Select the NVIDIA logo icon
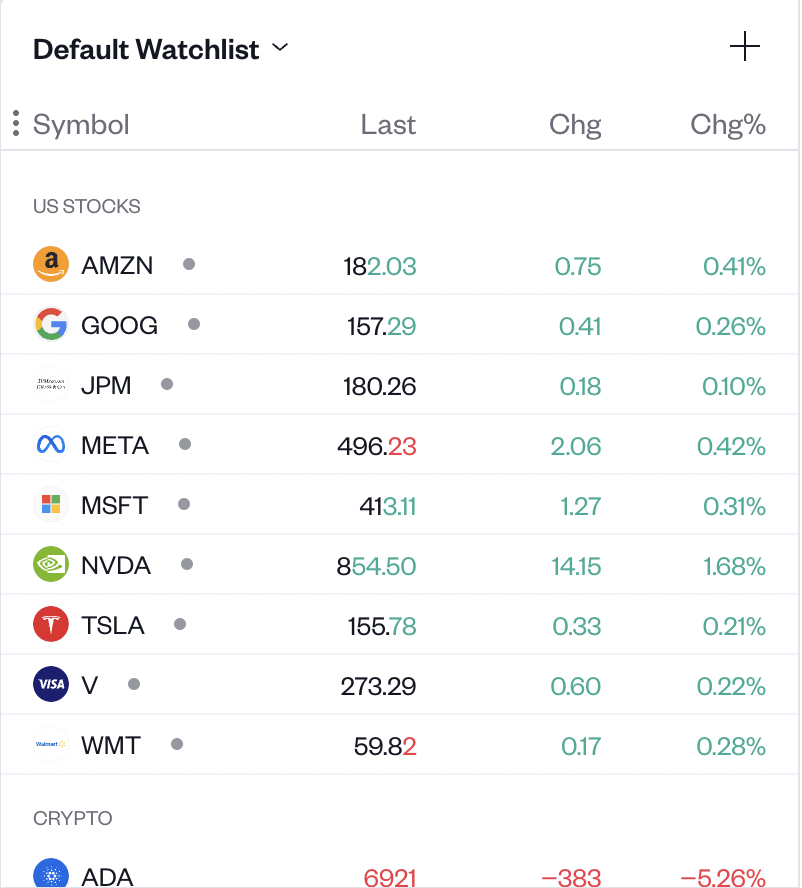802x888 pixels. tap(51, 564)
